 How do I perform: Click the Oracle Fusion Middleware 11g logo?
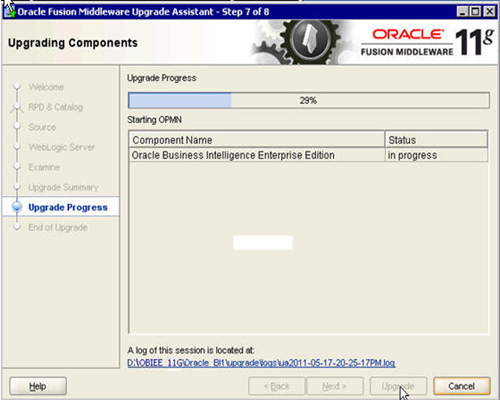pos(427,42)
